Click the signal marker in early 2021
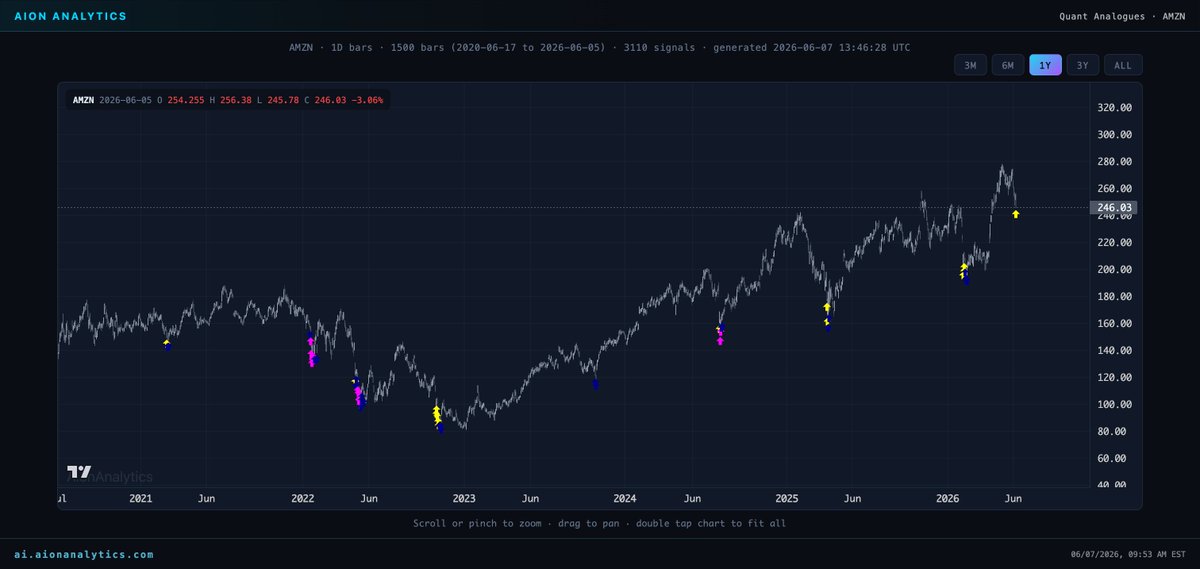This screenshot has height=569, width=1200. 167,345
